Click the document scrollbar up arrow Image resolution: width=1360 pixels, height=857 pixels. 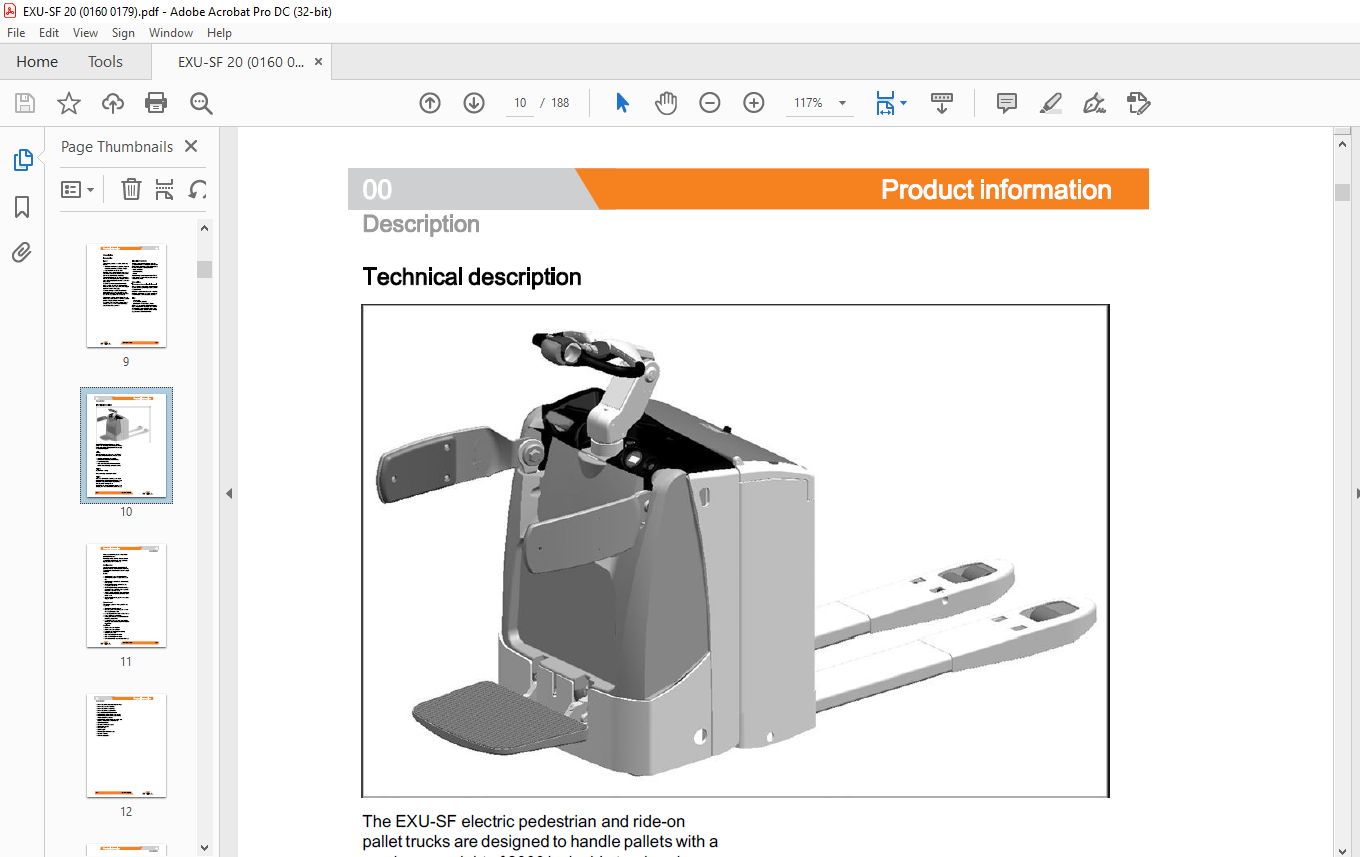pyautogui.click(x=1342, y=143)
